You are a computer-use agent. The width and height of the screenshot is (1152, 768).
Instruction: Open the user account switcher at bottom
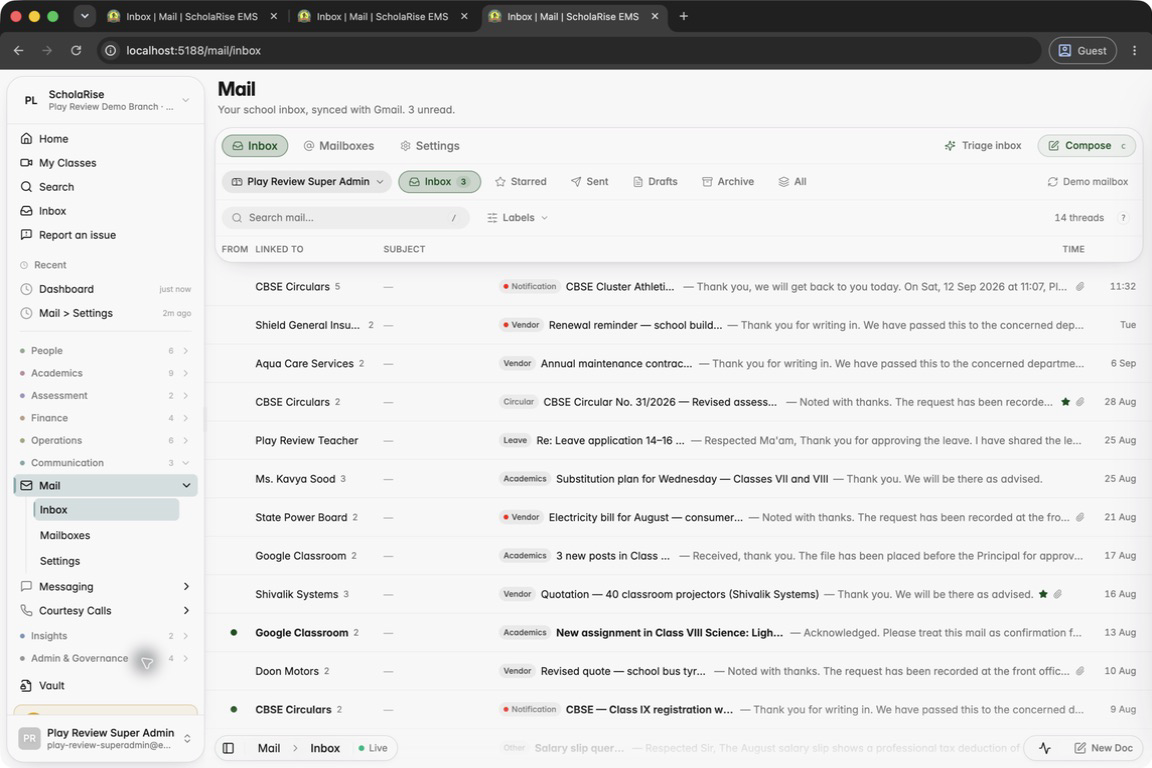106,739
